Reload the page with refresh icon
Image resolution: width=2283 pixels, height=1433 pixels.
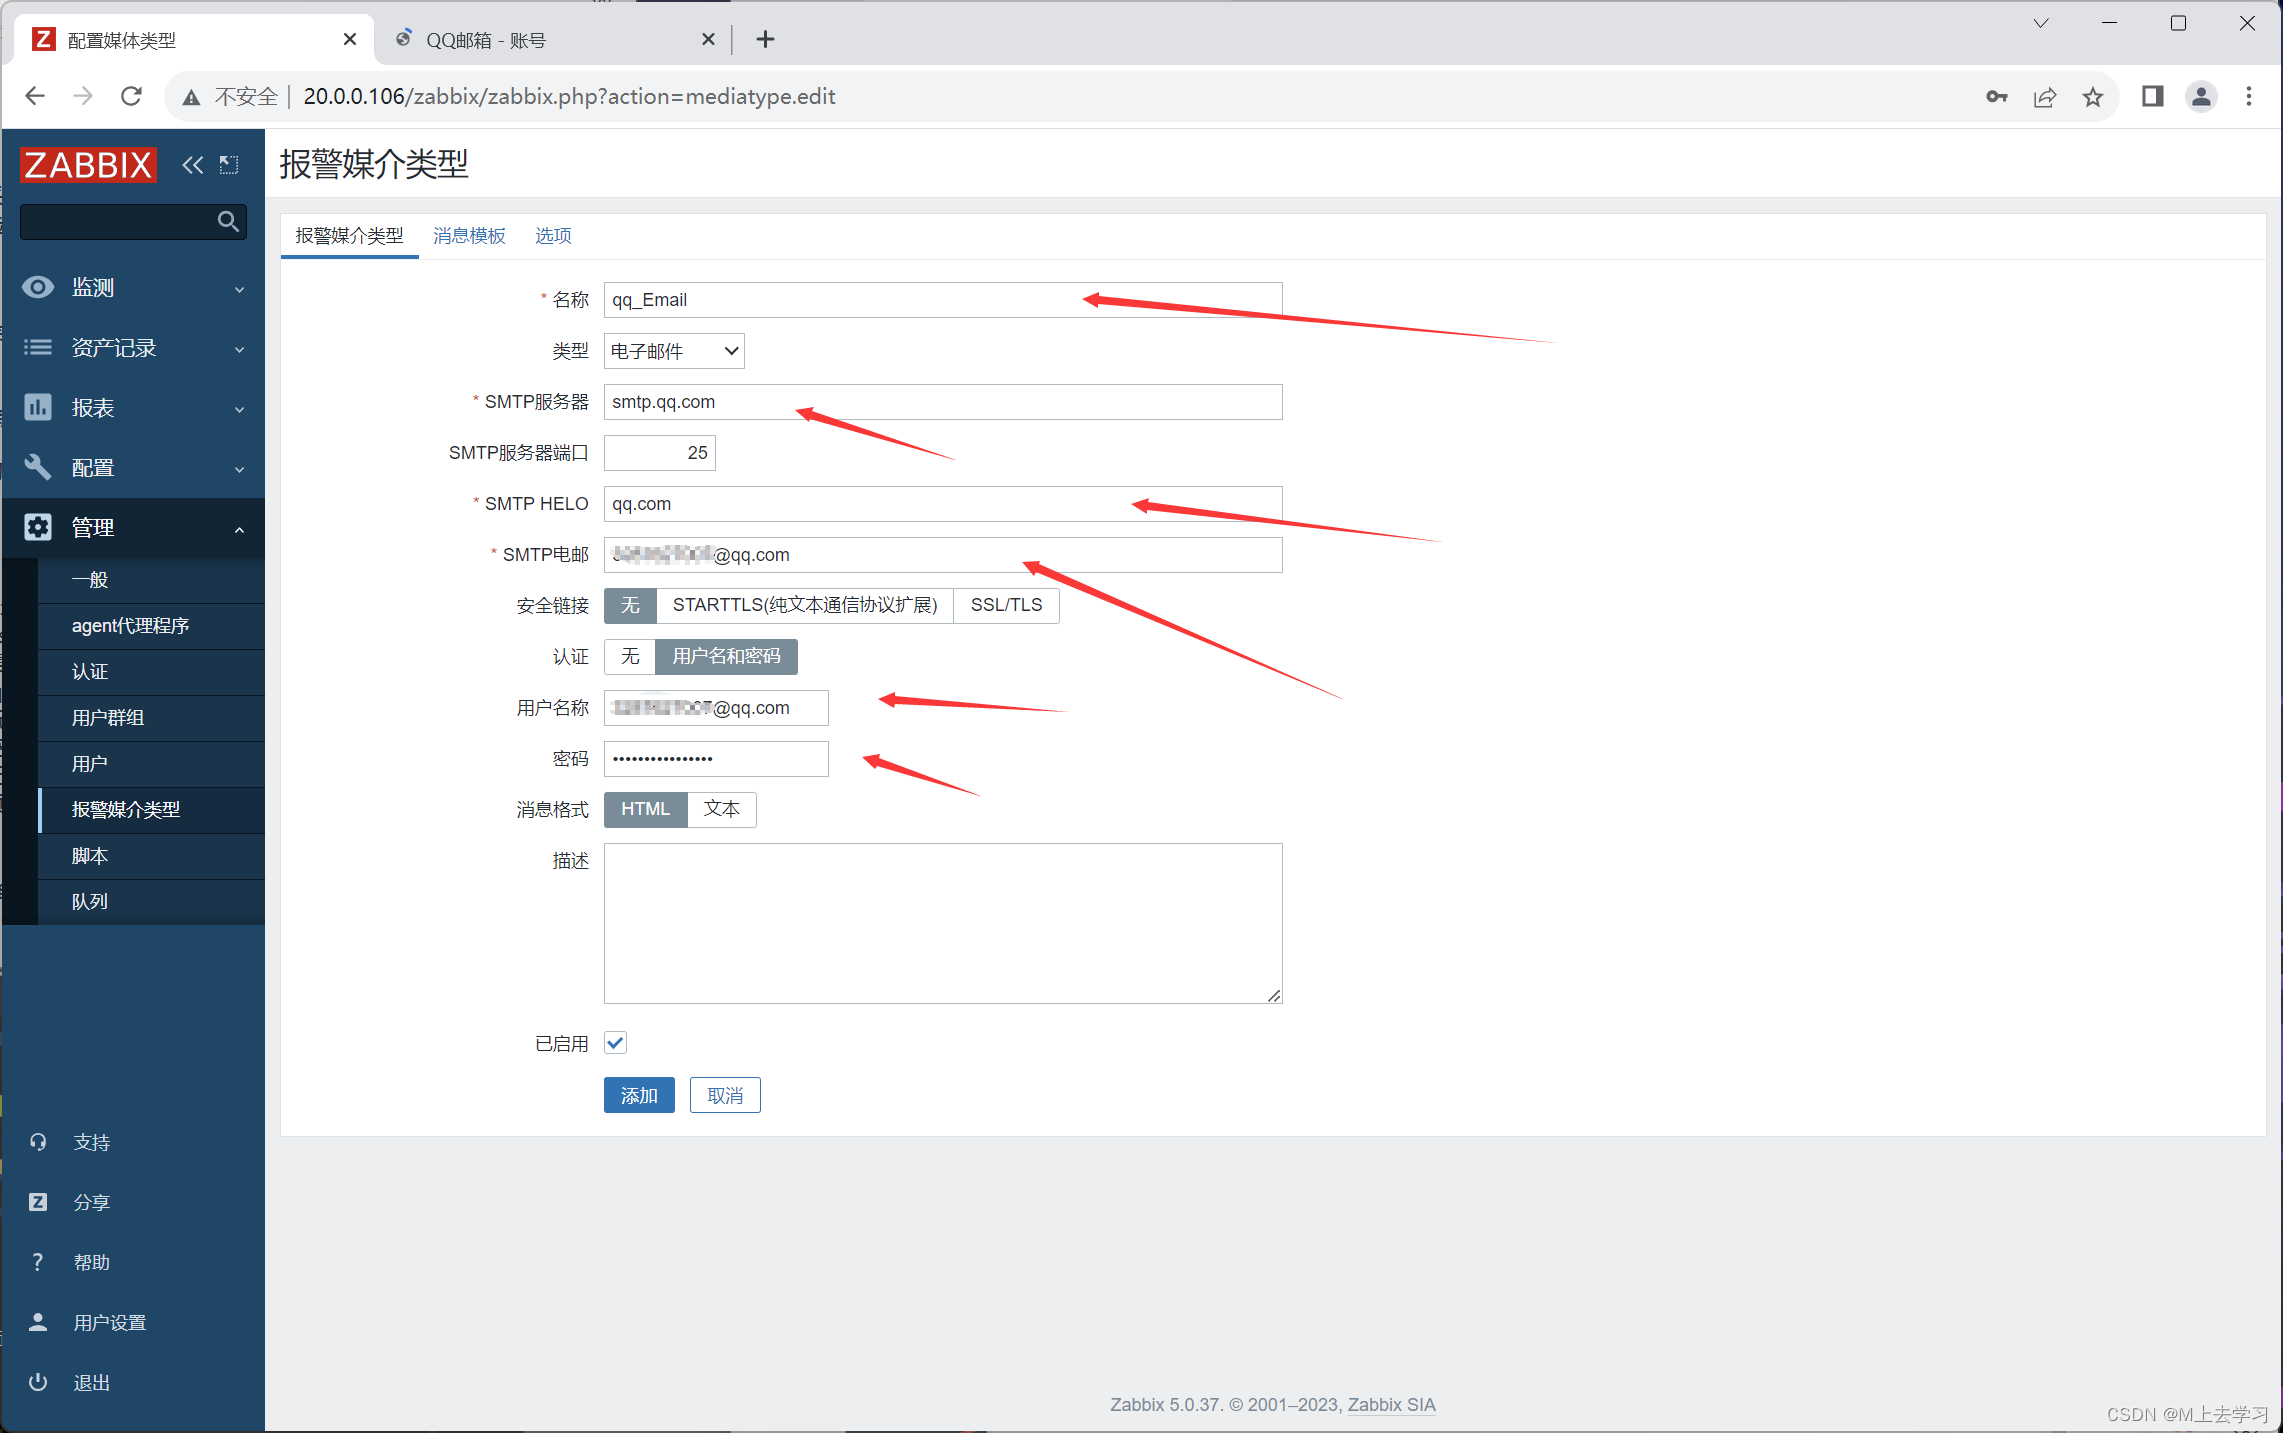pyautogui.click(x=131, y=96)
